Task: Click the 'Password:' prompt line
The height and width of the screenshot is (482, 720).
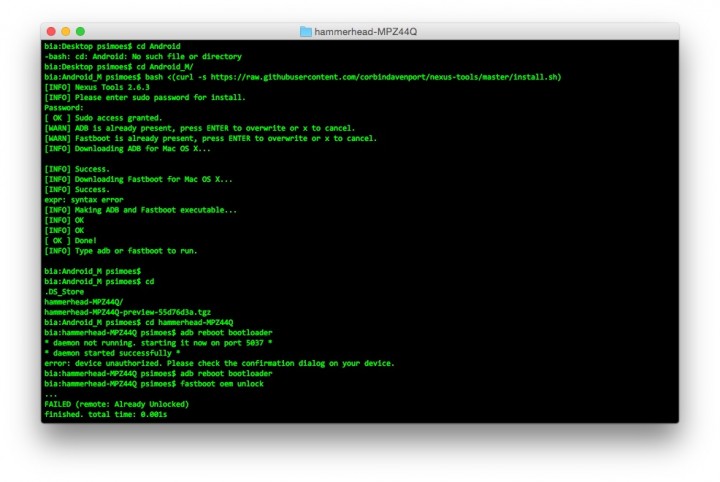Action: tap(64, 108)
